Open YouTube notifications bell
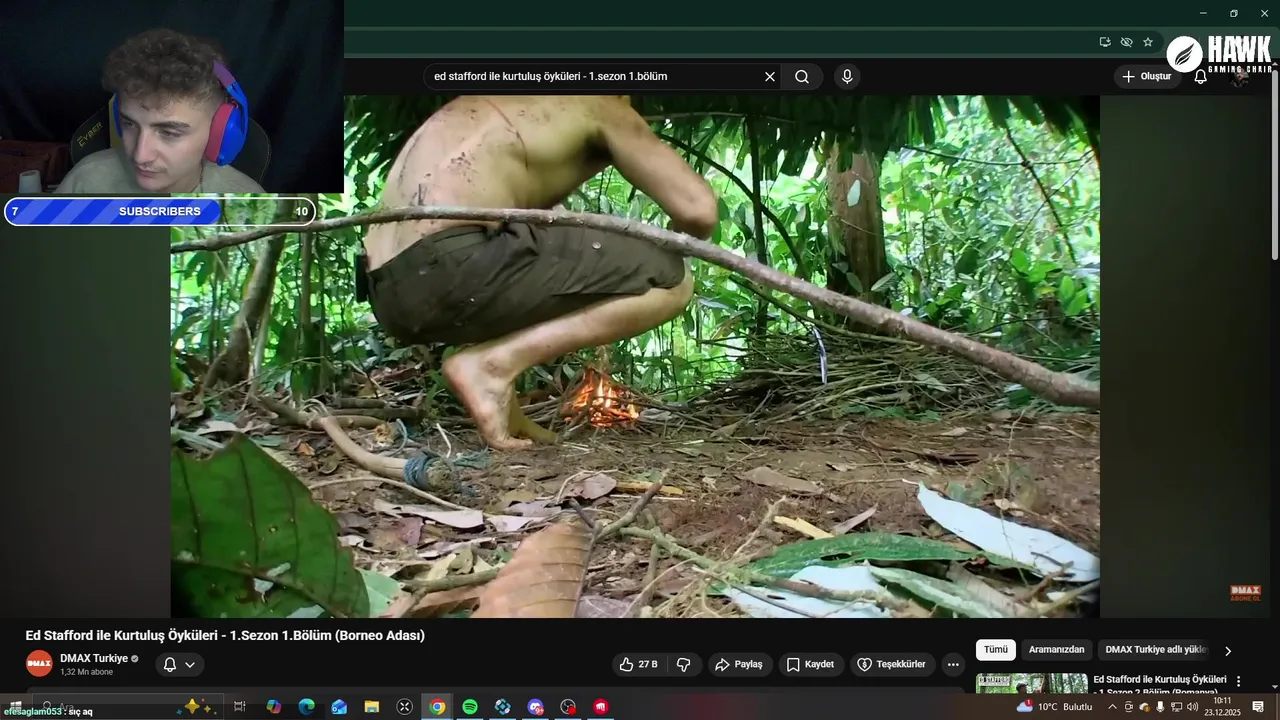1280x720 pixels. tap(1201, 76)
